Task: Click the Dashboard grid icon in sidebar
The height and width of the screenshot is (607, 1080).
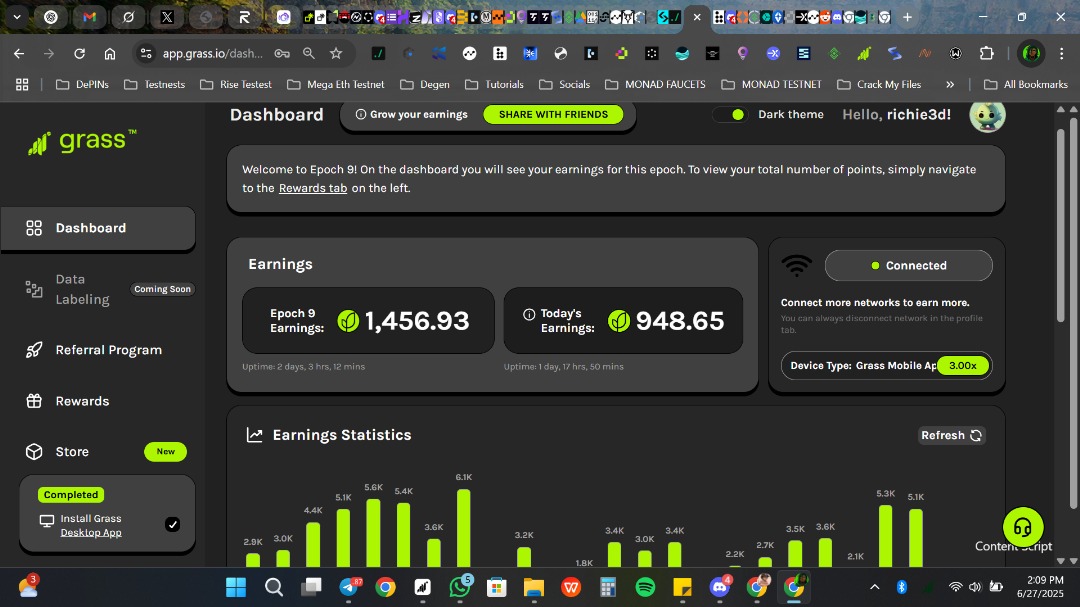Action: 34,228
